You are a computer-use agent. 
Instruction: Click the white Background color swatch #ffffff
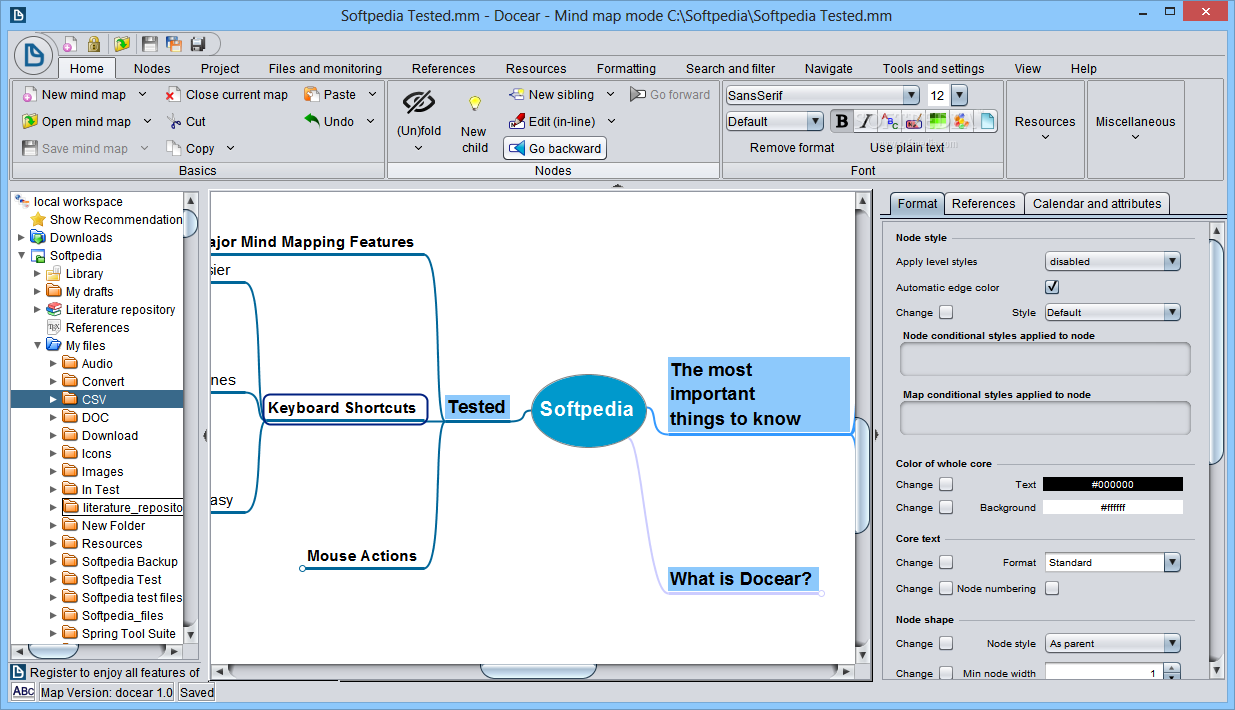point(1112,507)
